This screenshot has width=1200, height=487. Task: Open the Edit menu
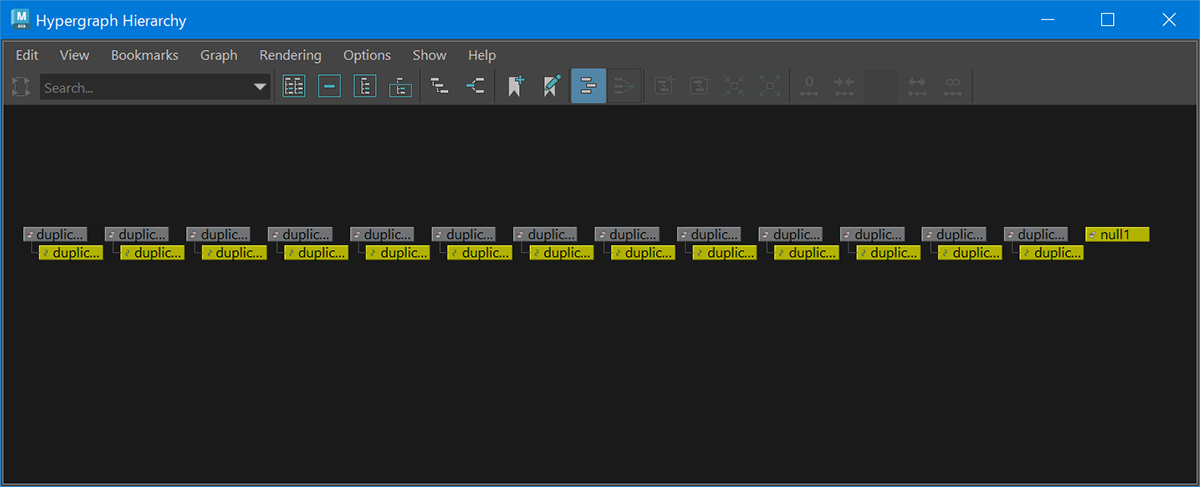(x=27, y=55)
